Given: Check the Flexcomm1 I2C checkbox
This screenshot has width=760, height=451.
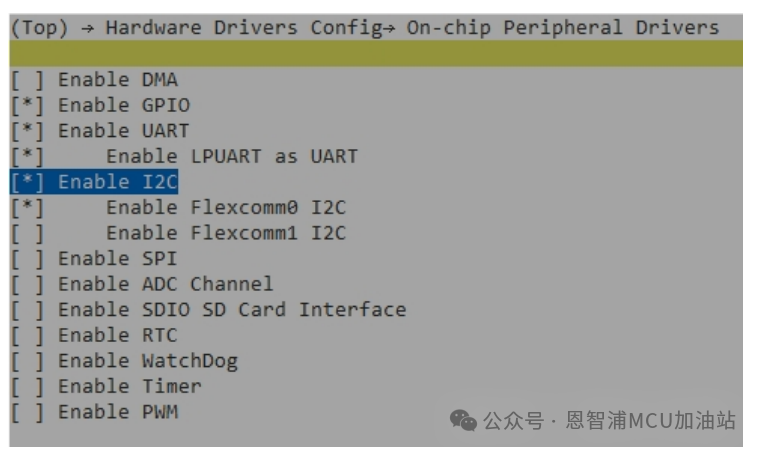Looking at the screenshot, I should click(27, 233).
